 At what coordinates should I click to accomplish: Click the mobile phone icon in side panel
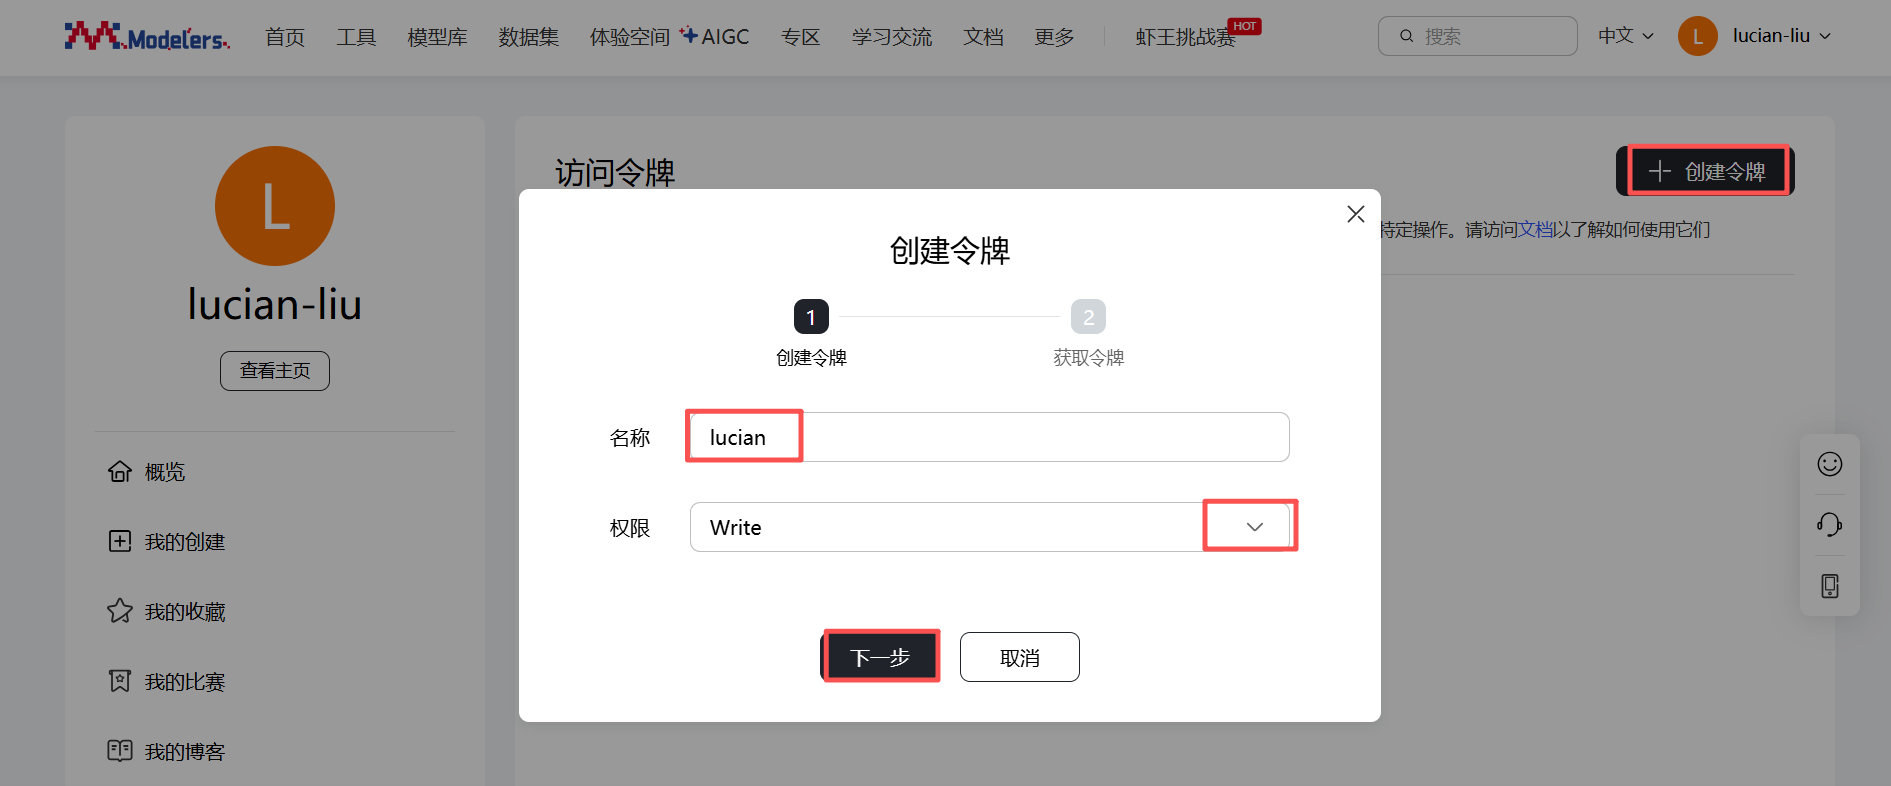coord(1829,586)
